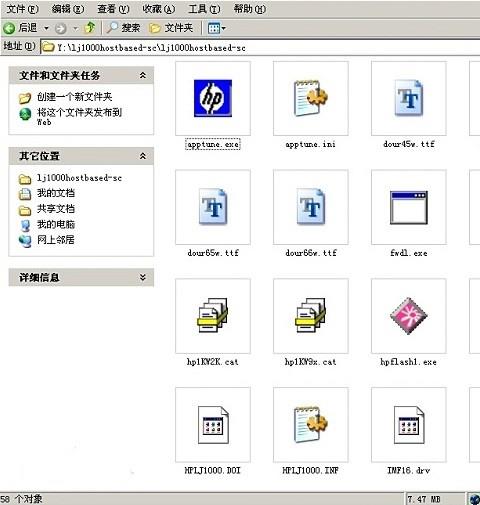Select the dour45w.ttf font icon
This screenshot has height=505, width=480.
409,98
